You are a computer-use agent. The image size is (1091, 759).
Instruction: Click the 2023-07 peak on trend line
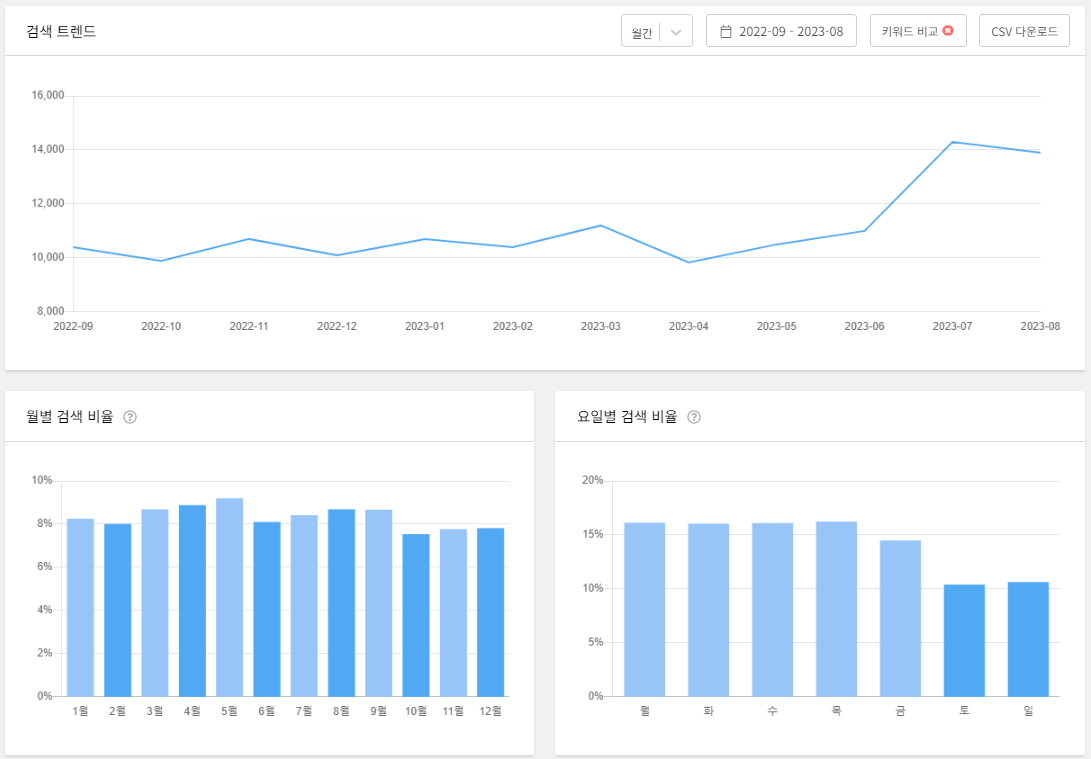click(x=951, y=143)
